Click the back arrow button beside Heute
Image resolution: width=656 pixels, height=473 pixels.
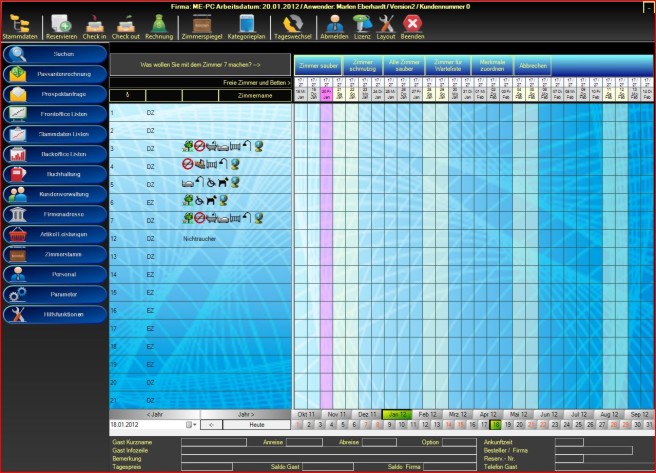[x=211, y=425]
